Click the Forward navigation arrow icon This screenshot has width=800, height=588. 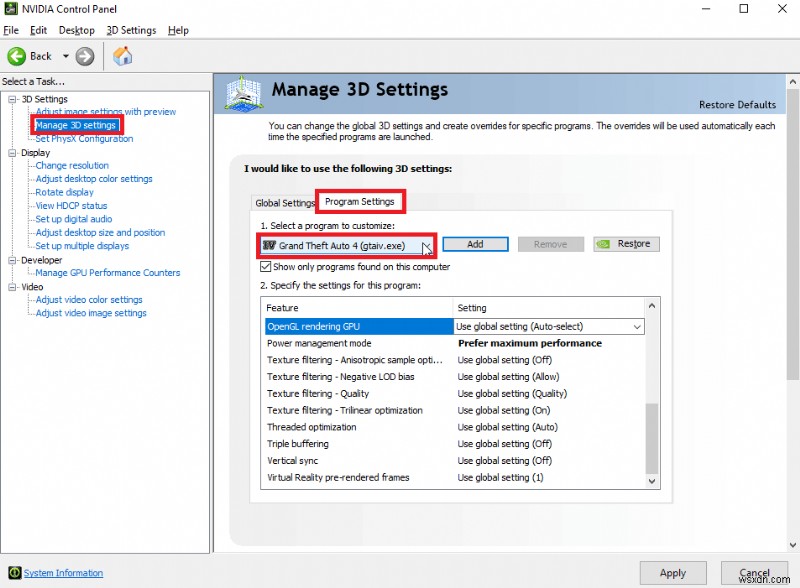pos(83,56)
